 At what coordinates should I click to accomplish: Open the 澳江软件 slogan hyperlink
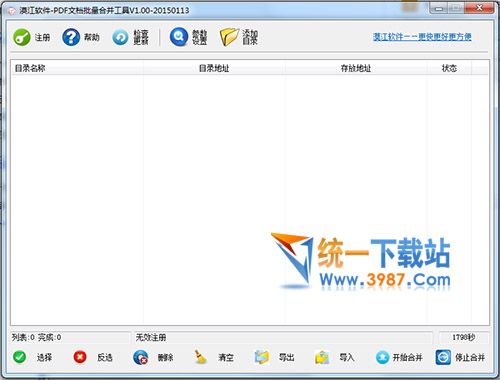[x=422, y=37]
